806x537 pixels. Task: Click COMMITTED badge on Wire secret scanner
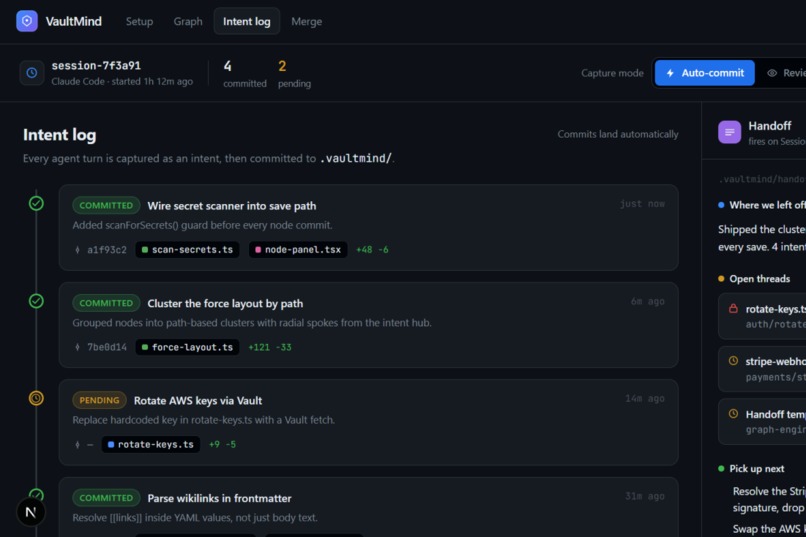coord(106,206)
